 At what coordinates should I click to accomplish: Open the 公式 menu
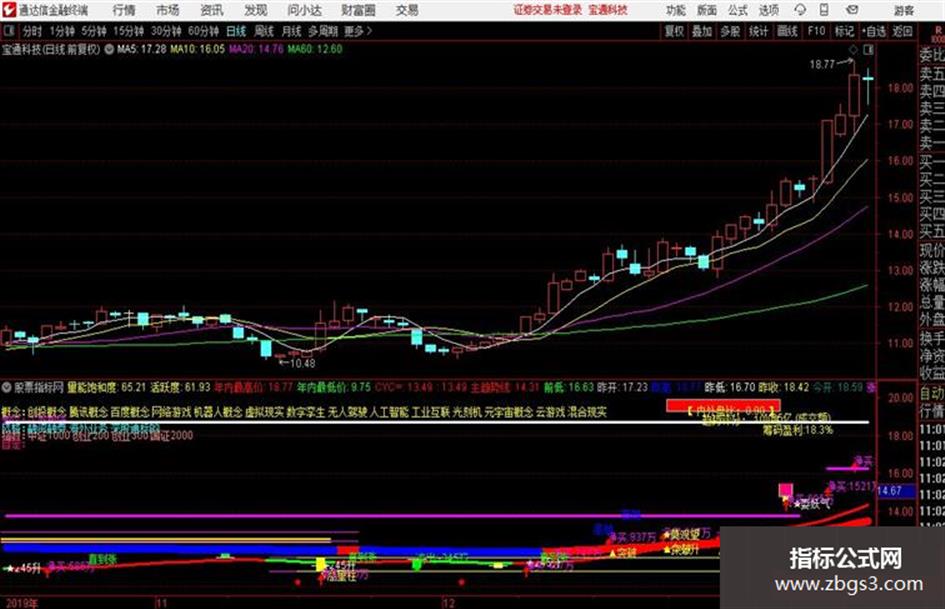[738, 10]
